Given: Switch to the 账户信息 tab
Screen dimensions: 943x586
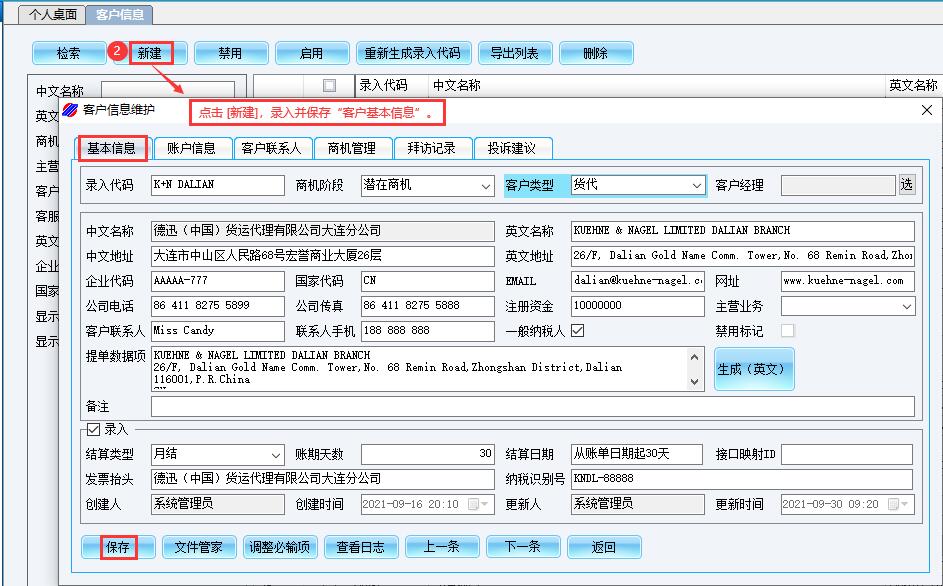Looking at the screenshot, I should pyautogui.click(x=191, y=148).
